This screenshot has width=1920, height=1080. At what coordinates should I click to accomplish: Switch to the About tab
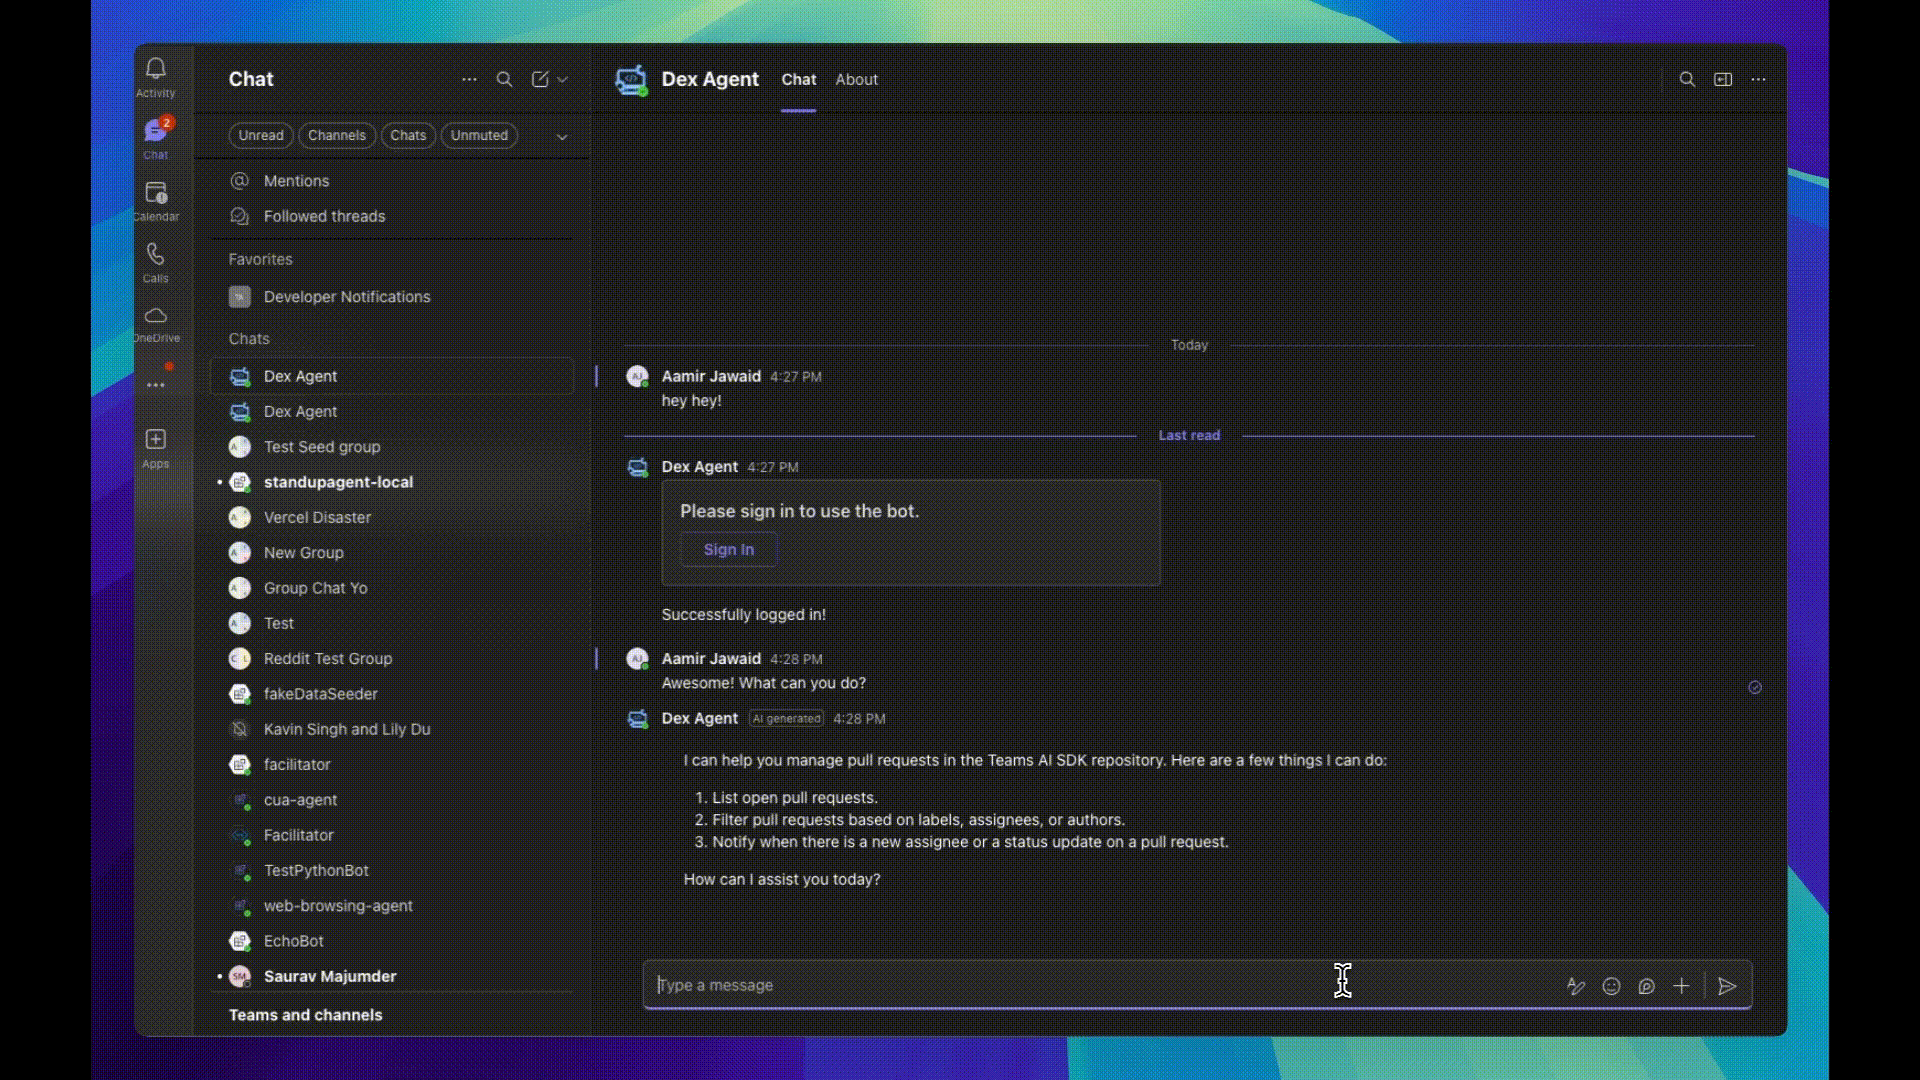(856, 79)
